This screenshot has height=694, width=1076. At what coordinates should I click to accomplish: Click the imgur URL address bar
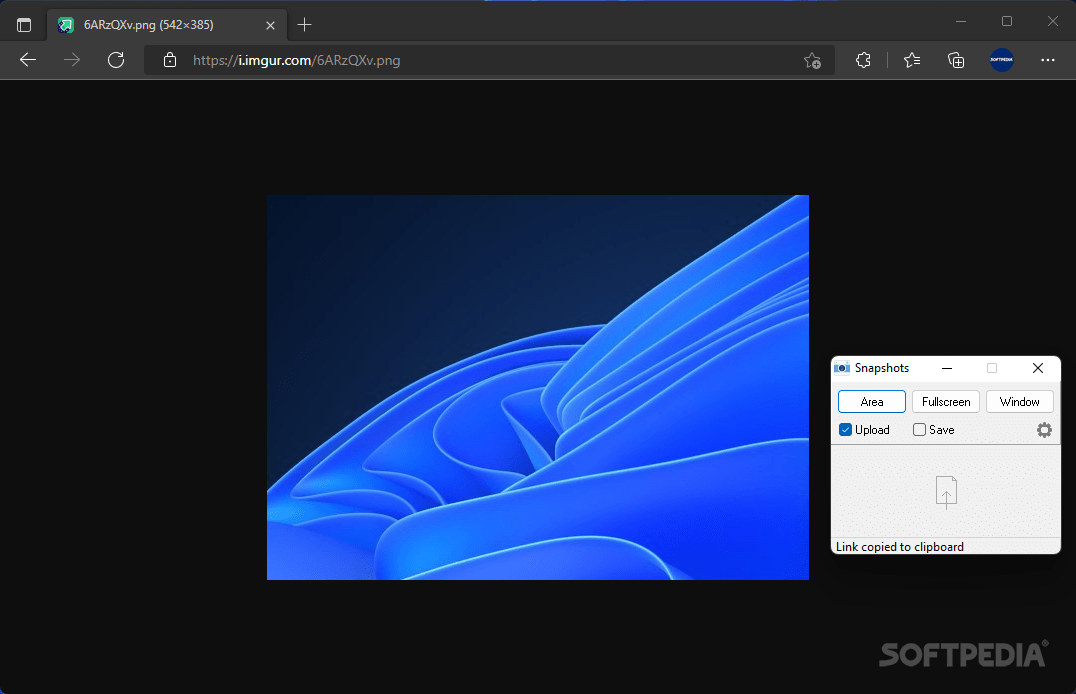pyautogui.click(x=490, y=60)
